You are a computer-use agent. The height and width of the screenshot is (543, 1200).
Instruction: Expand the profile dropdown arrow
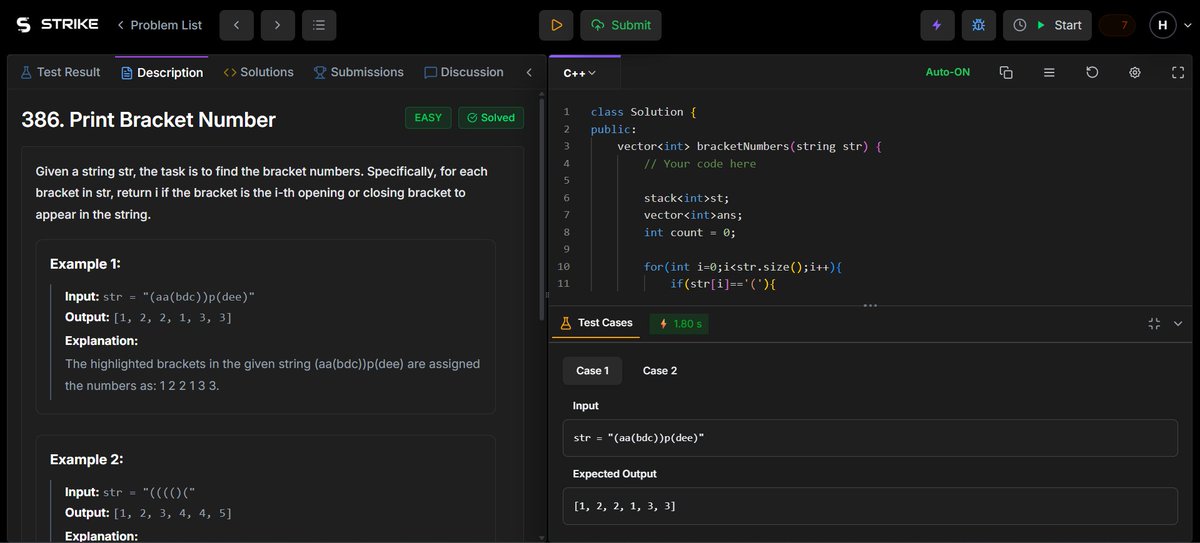[x=1187, y=25]
